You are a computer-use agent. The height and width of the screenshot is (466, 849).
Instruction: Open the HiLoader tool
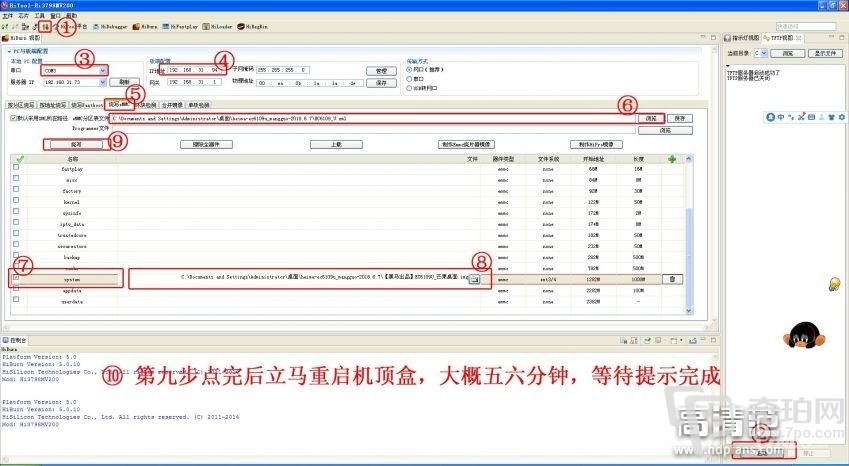click(x=218, y=27)
